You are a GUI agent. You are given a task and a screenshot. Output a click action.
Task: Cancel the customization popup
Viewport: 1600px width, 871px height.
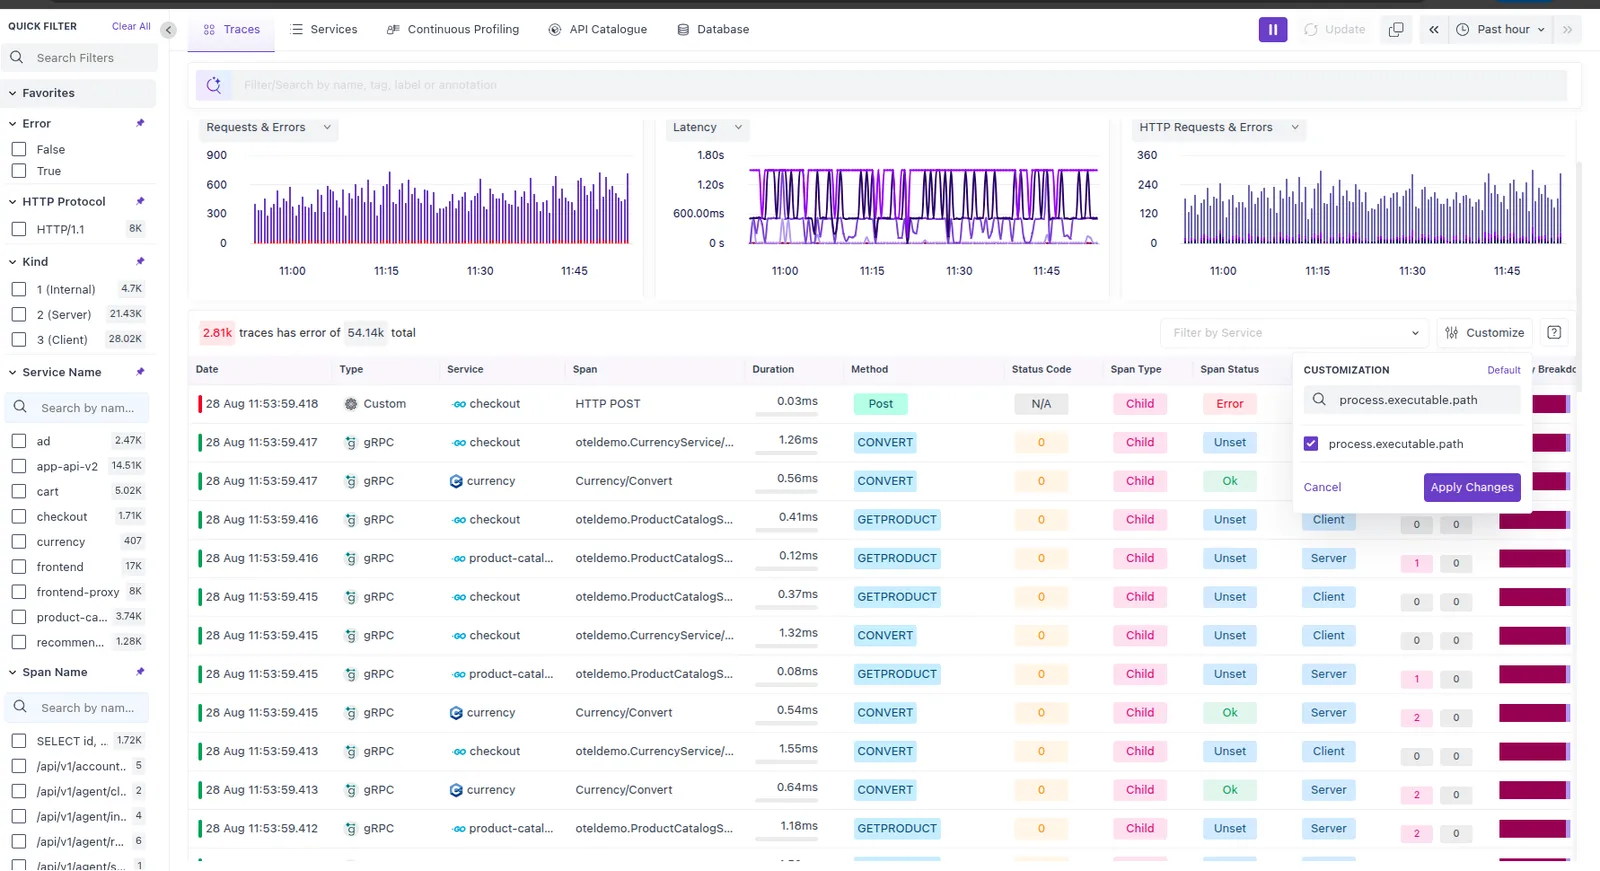click(x=1322, y=487)
